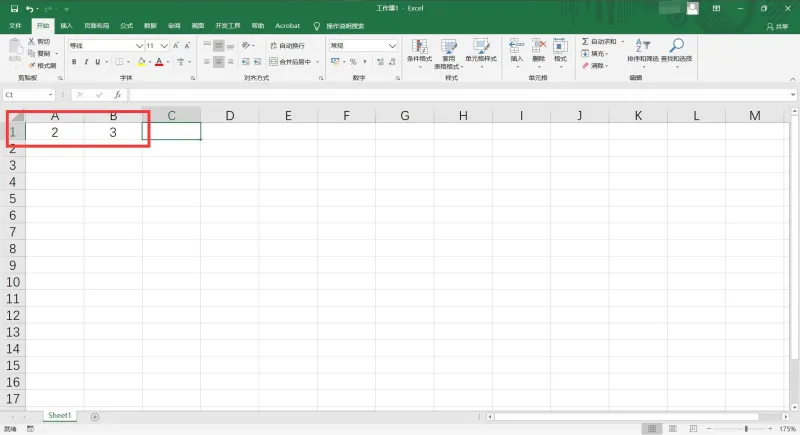Click 合并后居中 (Merge & Center)
Screen dimensions: 800x435
tap(290, 62)
